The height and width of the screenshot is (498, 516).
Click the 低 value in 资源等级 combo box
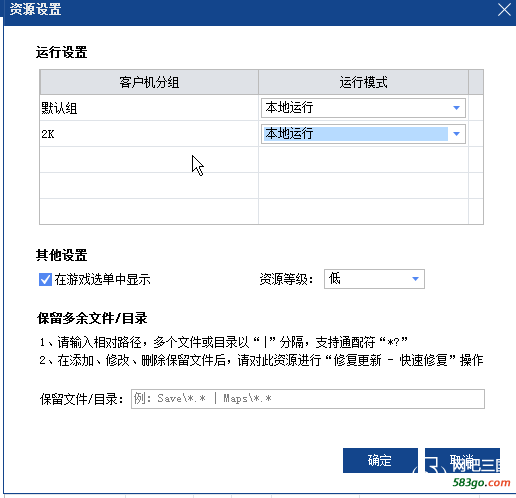click(335, 279)
